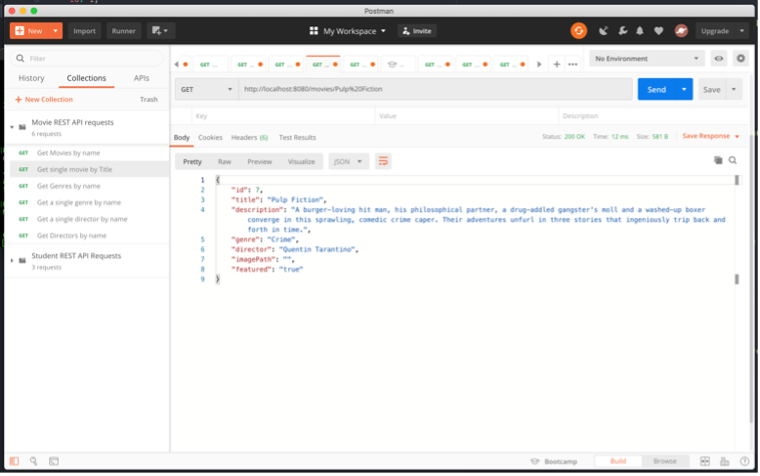Image resolution: width=760 pixels, height=476 pixels.
Task: Select the Collections tab
Action: (86, 78)
